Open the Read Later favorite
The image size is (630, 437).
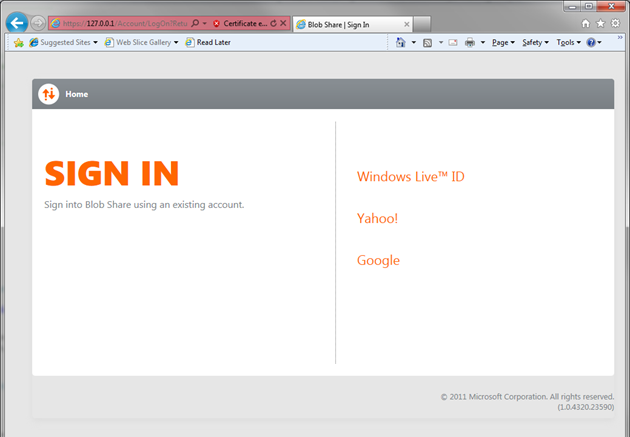208,42
